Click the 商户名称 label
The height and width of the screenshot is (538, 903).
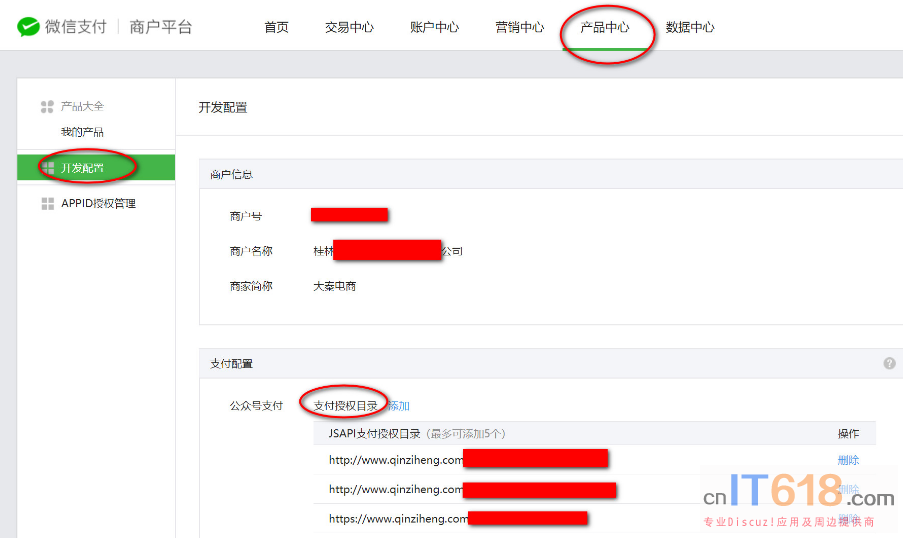pos(251,251)
